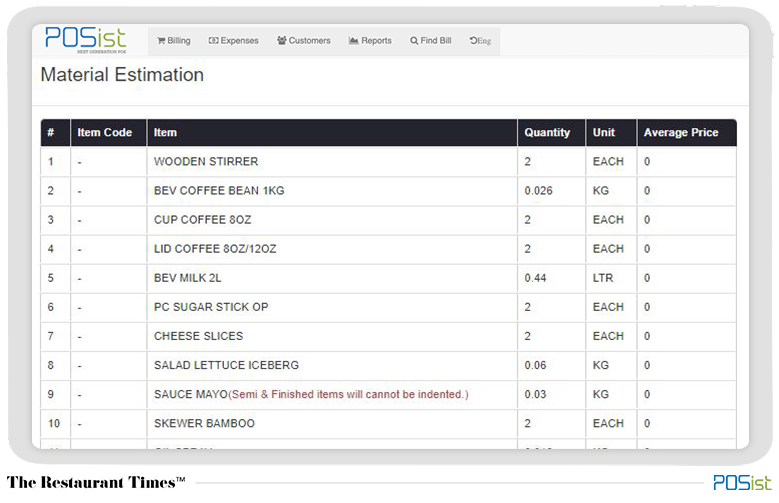
Task: Click quantity 2 in CUP COFFEE row
Action: 528,220
